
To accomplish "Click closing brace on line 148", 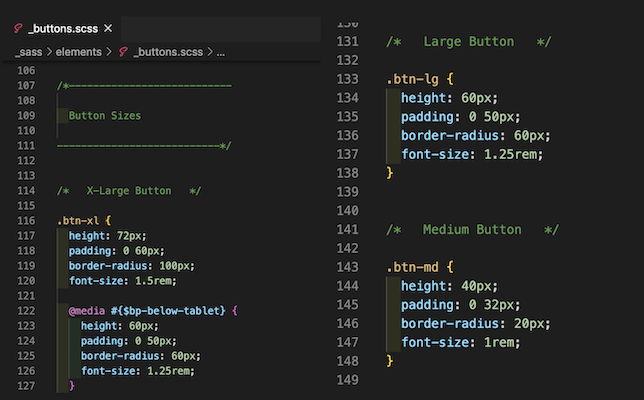I will [x=390, y=361].
